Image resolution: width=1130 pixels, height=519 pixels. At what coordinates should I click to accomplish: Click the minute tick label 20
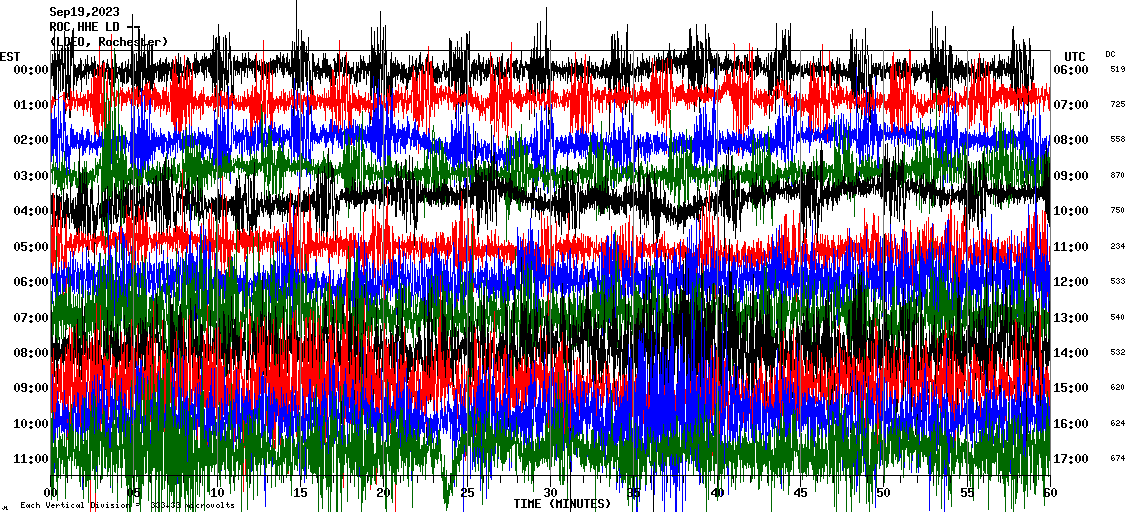[383, 493]
